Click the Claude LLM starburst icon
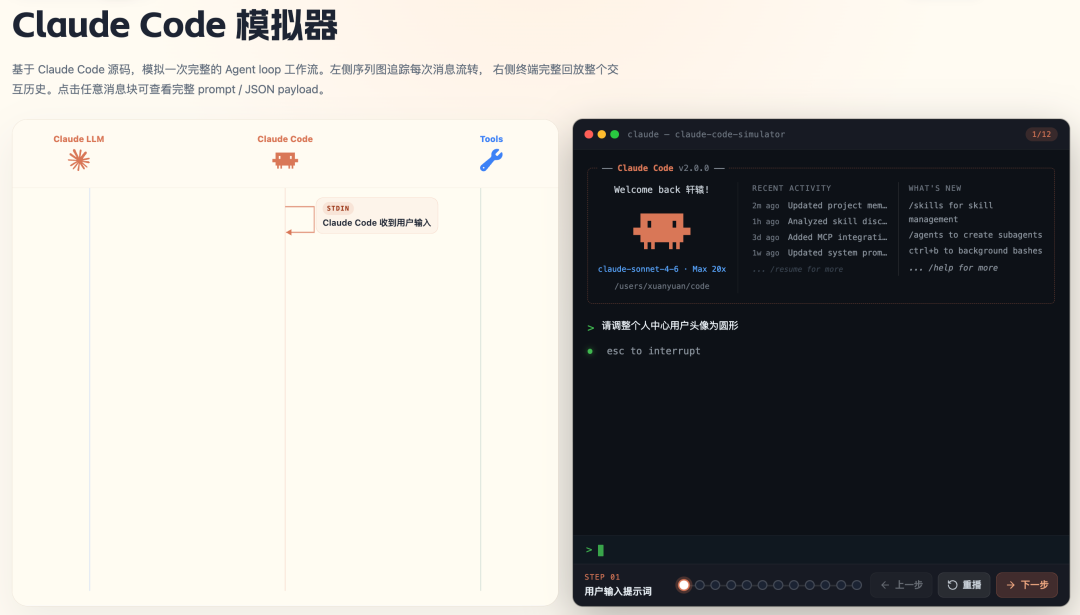Image resolution: width=1080 pixels, height=615 pixels. [x=79, y=160]
